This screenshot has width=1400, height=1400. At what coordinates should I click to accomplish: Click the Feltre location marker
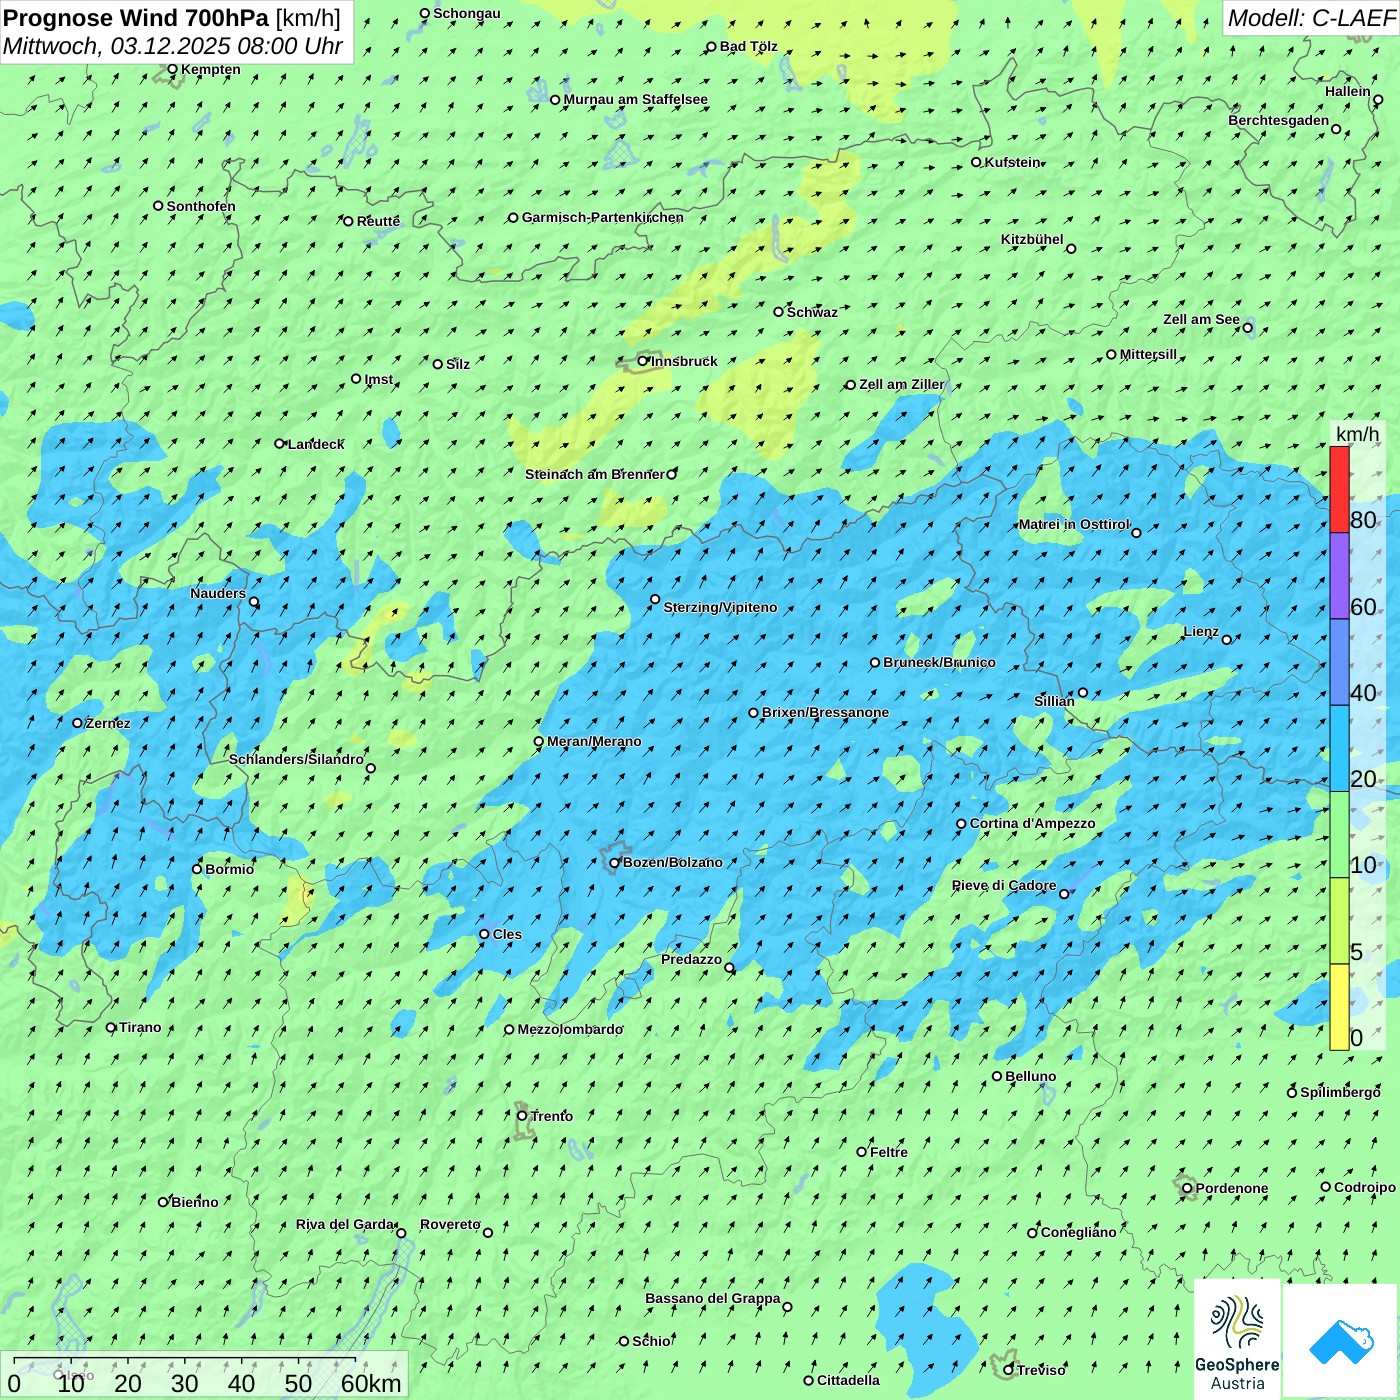pyautogui.click(x=861, y=1152)
